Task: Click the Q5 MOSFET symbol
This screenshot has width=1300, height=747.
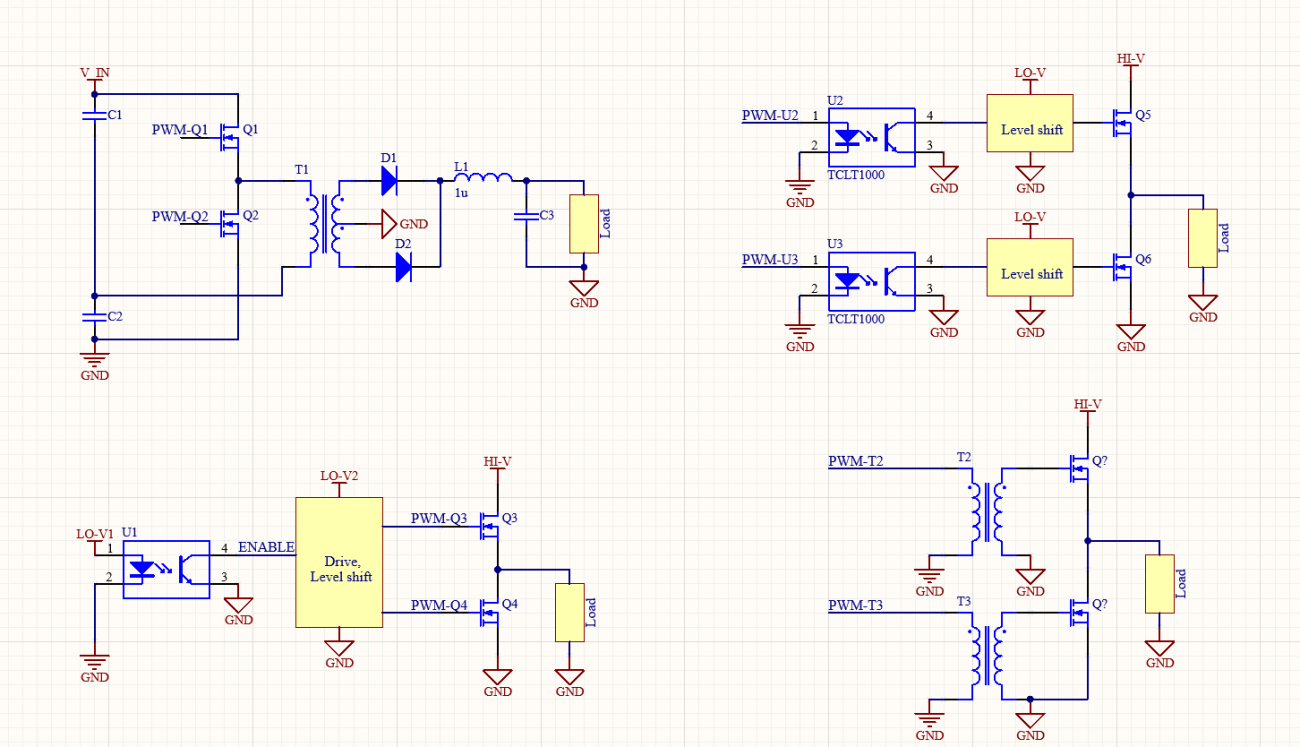Action: [1123, 123]
